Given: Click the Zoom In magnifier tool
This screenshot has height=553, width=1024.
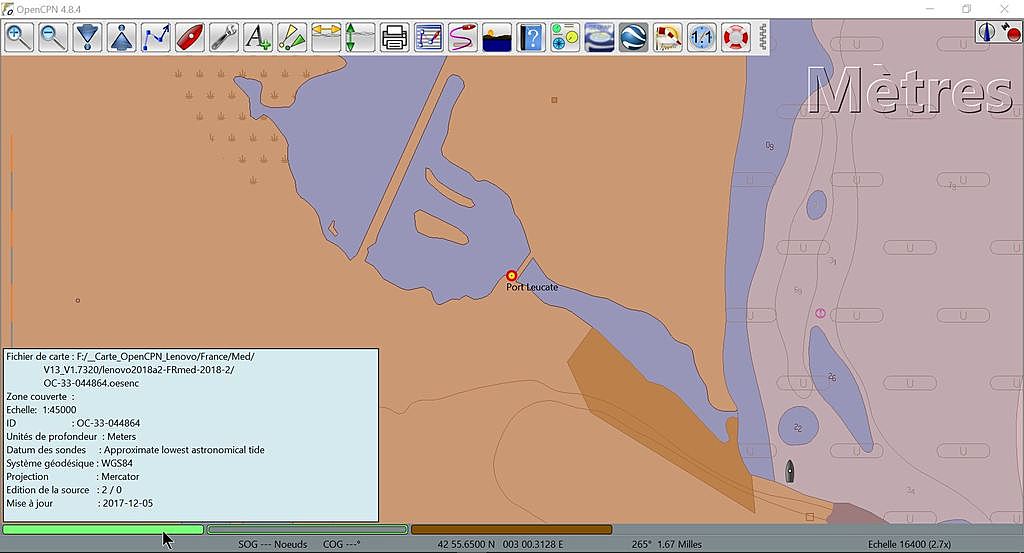Looking at the screenshot, I should [19, 37].
